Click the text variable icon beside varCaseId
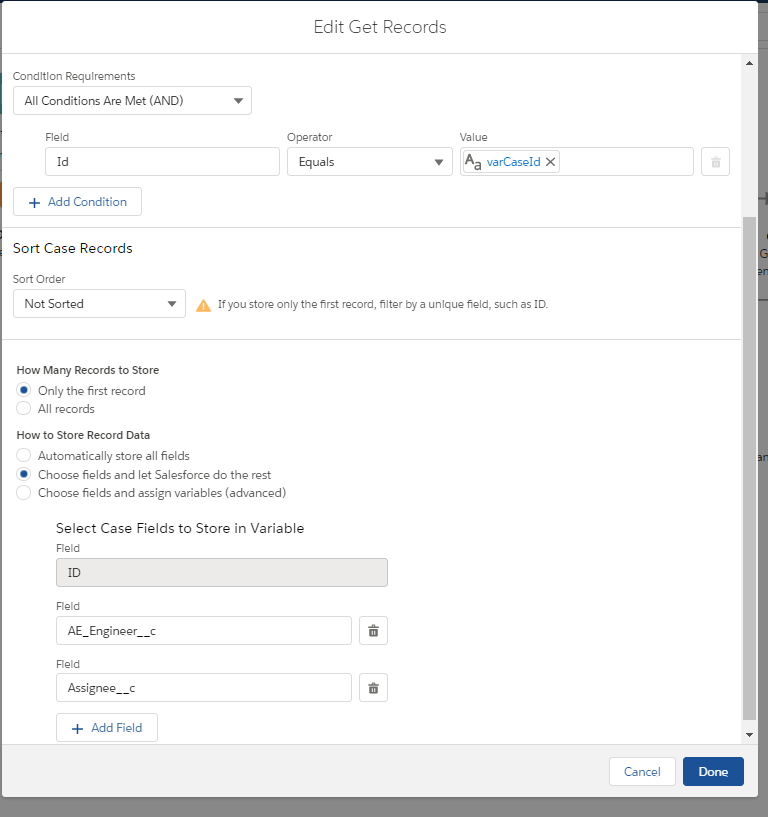This screenshot has width=768, height=817. click(473, 162)
